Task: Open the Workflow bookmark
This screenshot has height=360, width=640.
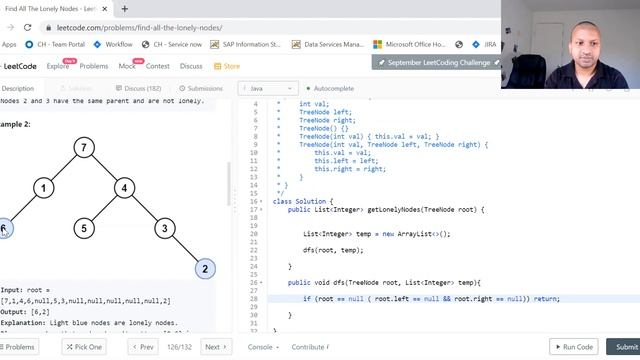Action: click(x=113, y=44)
